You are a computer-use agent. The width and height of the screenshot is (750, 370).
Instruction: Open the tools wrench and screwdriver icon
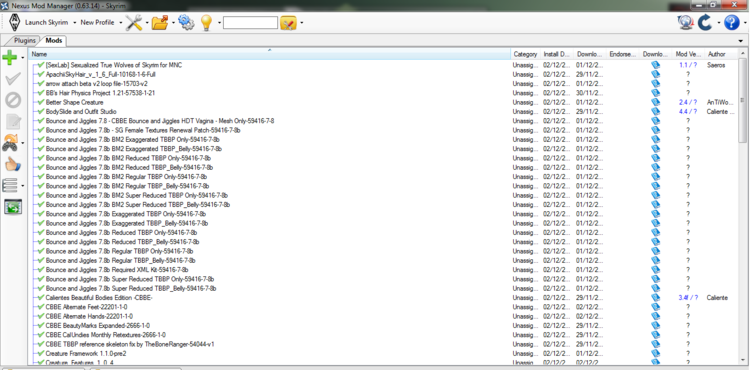(134, 22)
